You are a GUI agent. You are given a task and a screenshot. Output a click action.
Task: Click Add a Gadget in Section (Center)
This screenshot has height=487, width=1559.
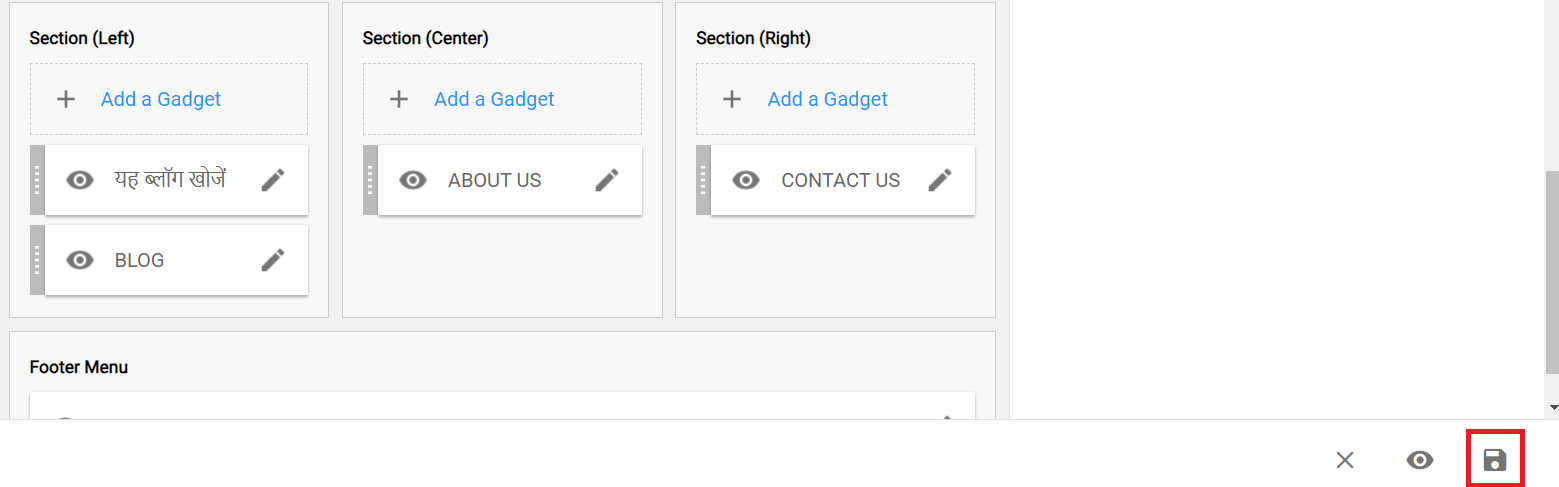point(494,99)
